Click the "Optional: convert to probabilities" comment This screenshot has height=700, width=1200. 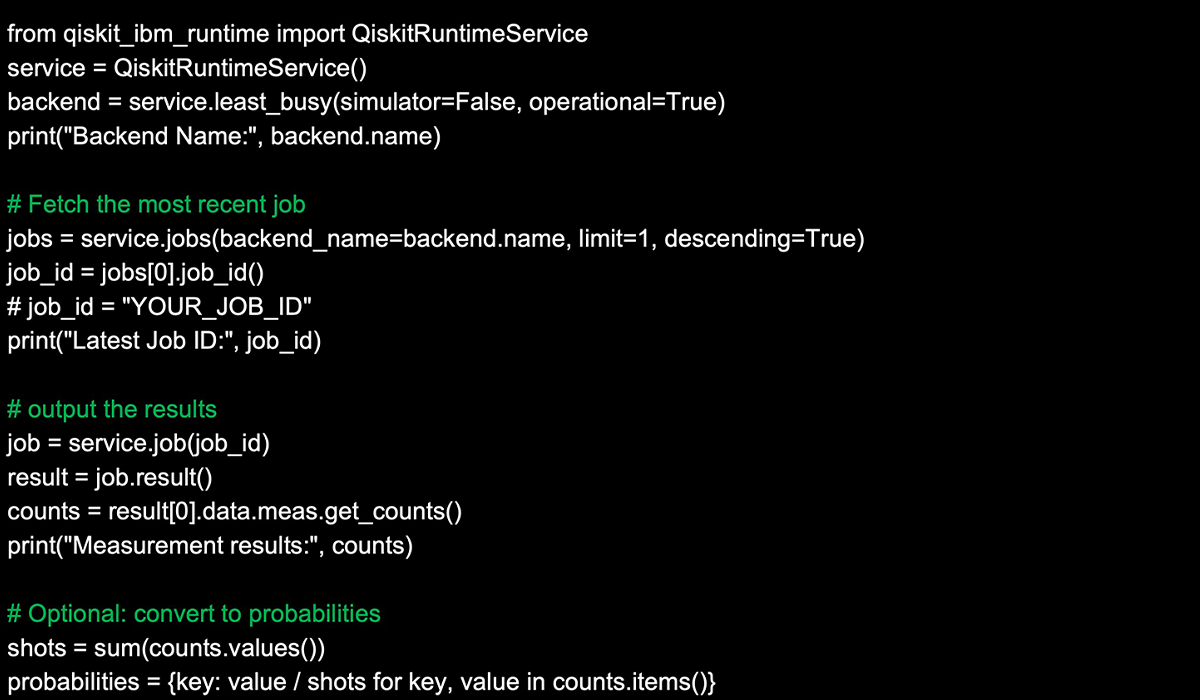pyautogui.click(x=194, y=613)
